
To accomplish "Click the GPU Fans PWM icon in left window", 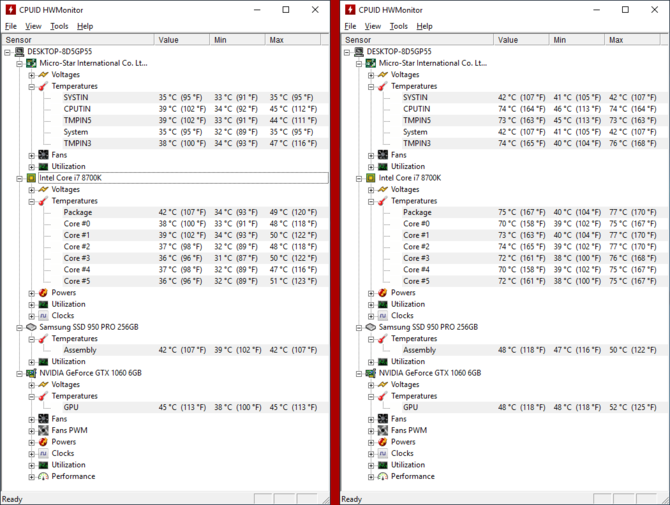I will click(43, 430).
